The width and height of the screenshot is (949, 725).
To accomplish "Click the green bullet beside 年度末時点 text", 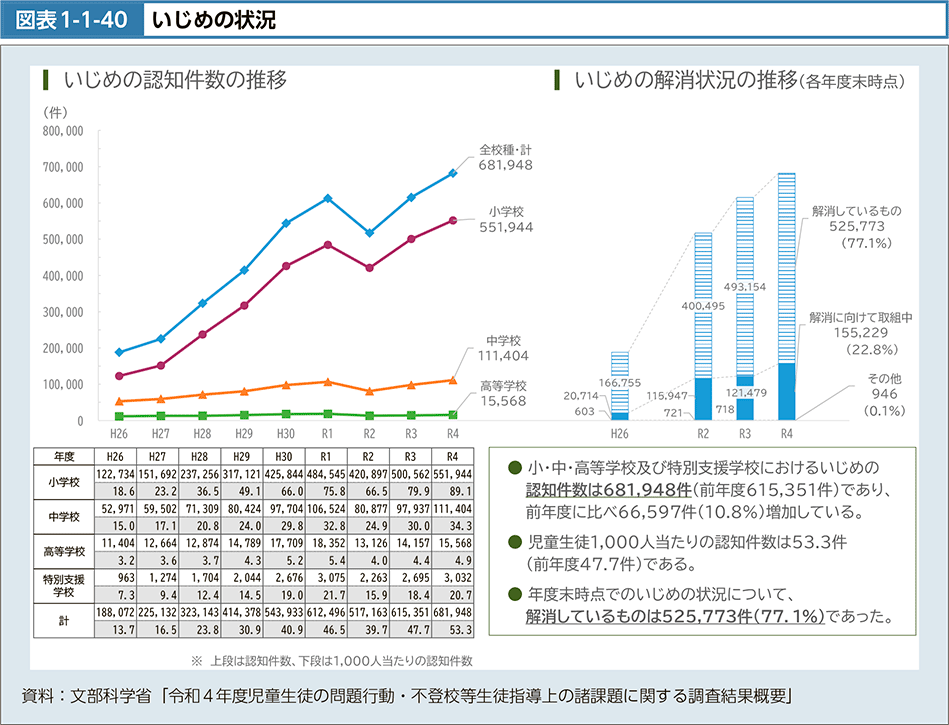I will point(513,592).
